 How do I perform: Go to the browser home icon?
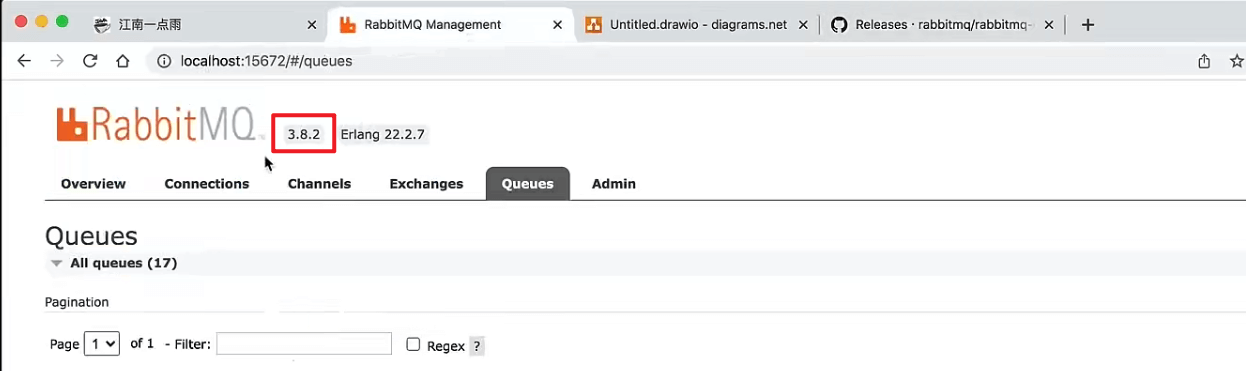pos(123,61)
